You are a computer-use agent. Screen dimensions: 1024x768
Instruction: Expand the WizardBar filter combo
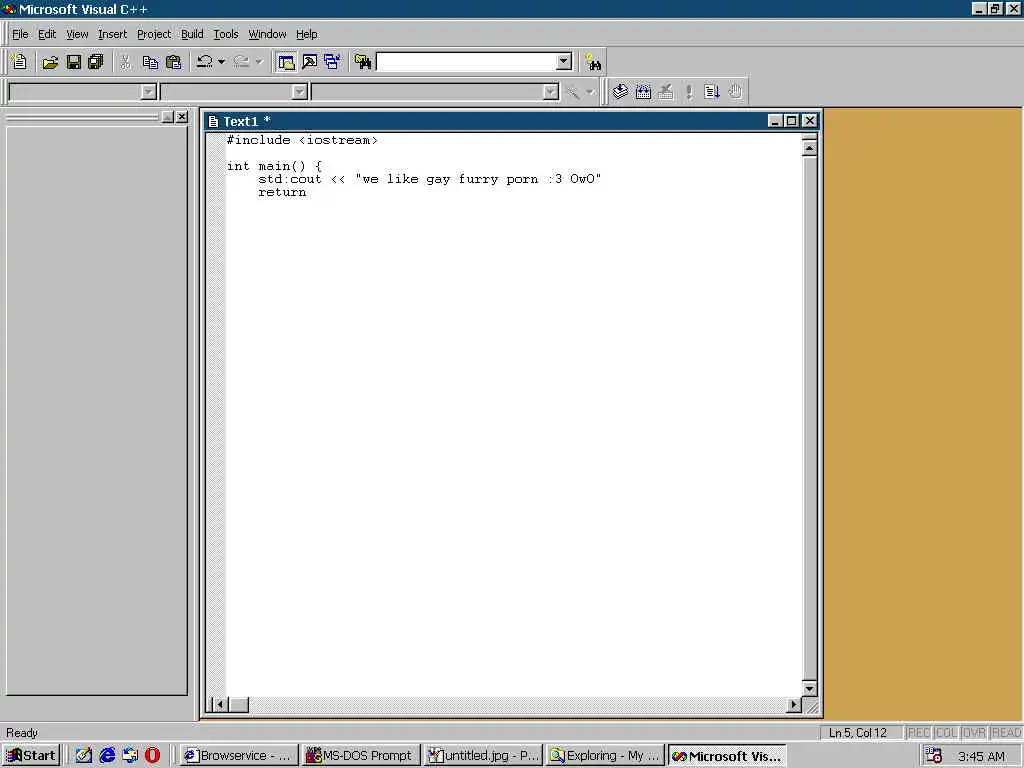(299, 92)
